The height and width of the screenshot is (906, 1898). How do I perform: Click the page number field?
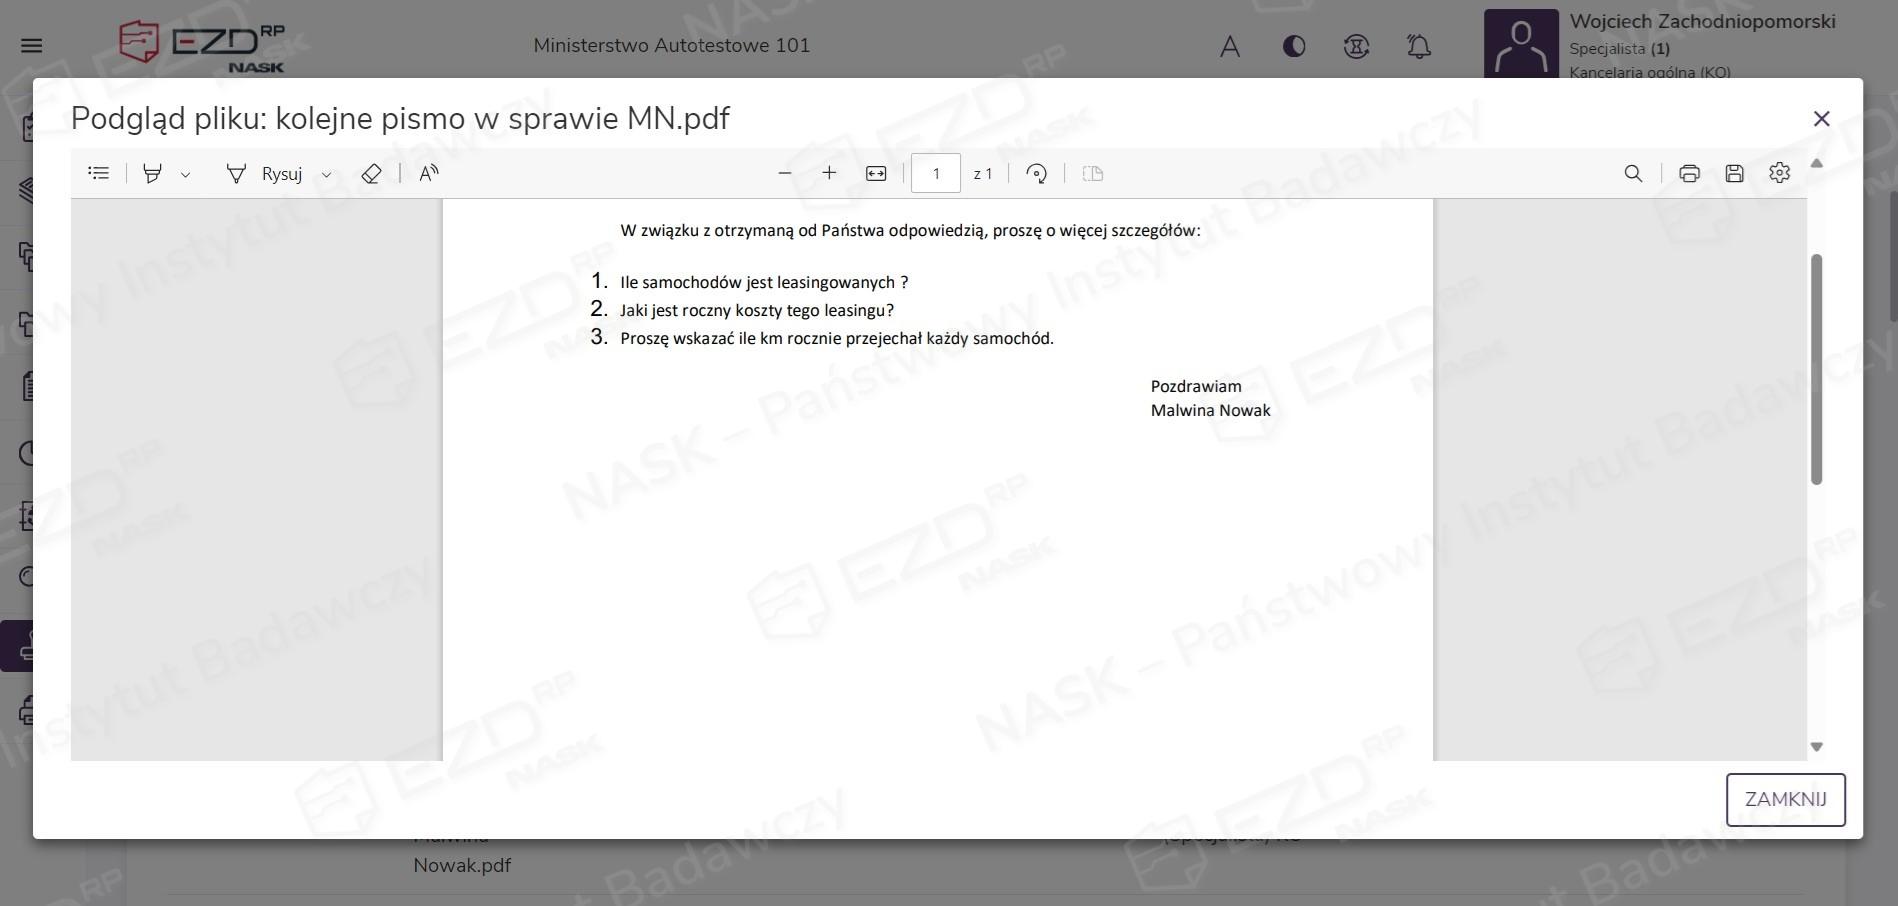point(935,173)
